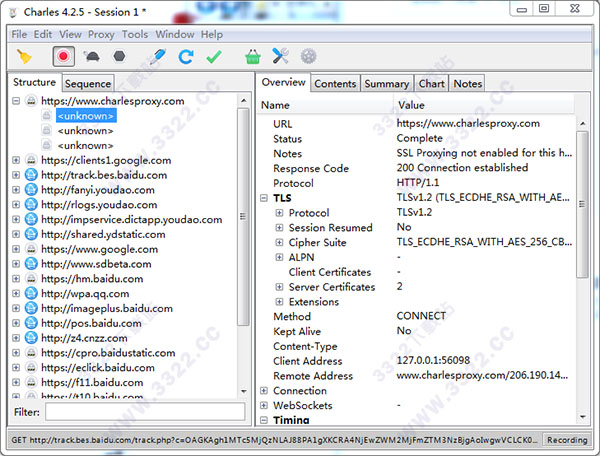Expand the http://rlogs.youdao.com host

coord(16,204)
